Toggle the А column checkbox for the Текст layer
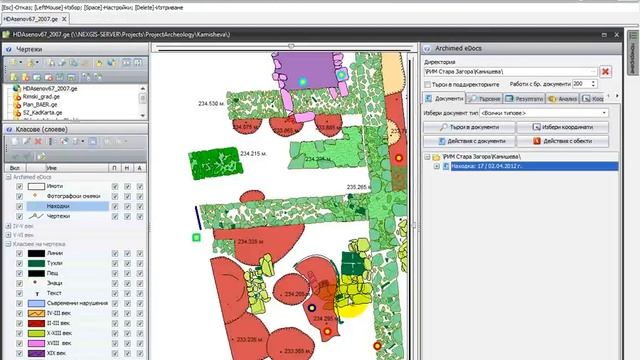The height and width of the screenshot is (360, 640). pos(140,293)
